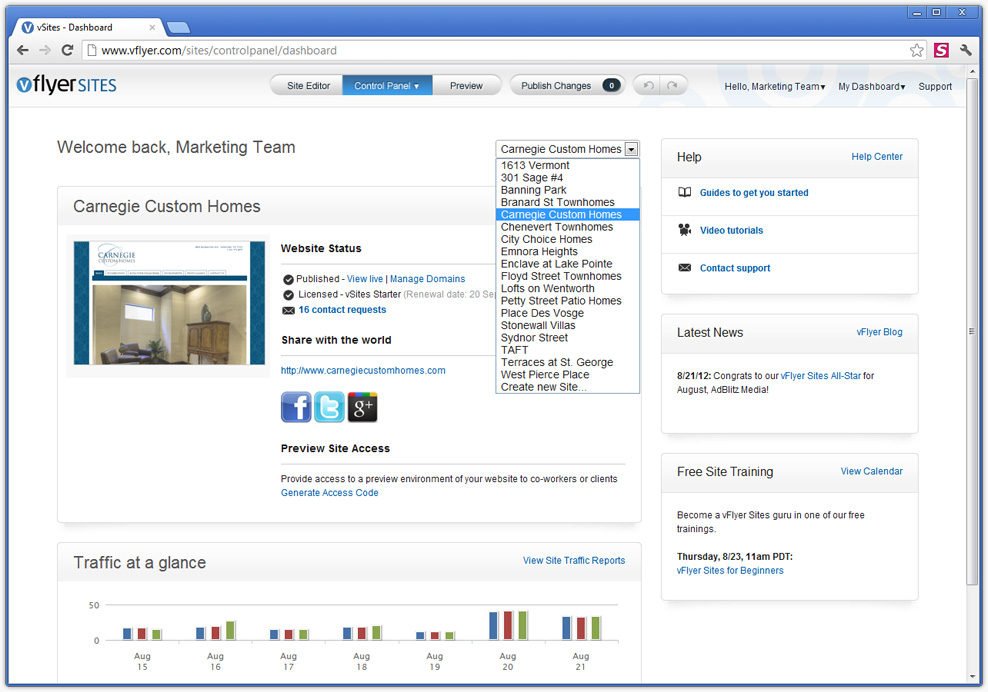The height and width of the screenshot is (692, 988).
Task: Open 16 contact requests link
Action: click(342, 309)
